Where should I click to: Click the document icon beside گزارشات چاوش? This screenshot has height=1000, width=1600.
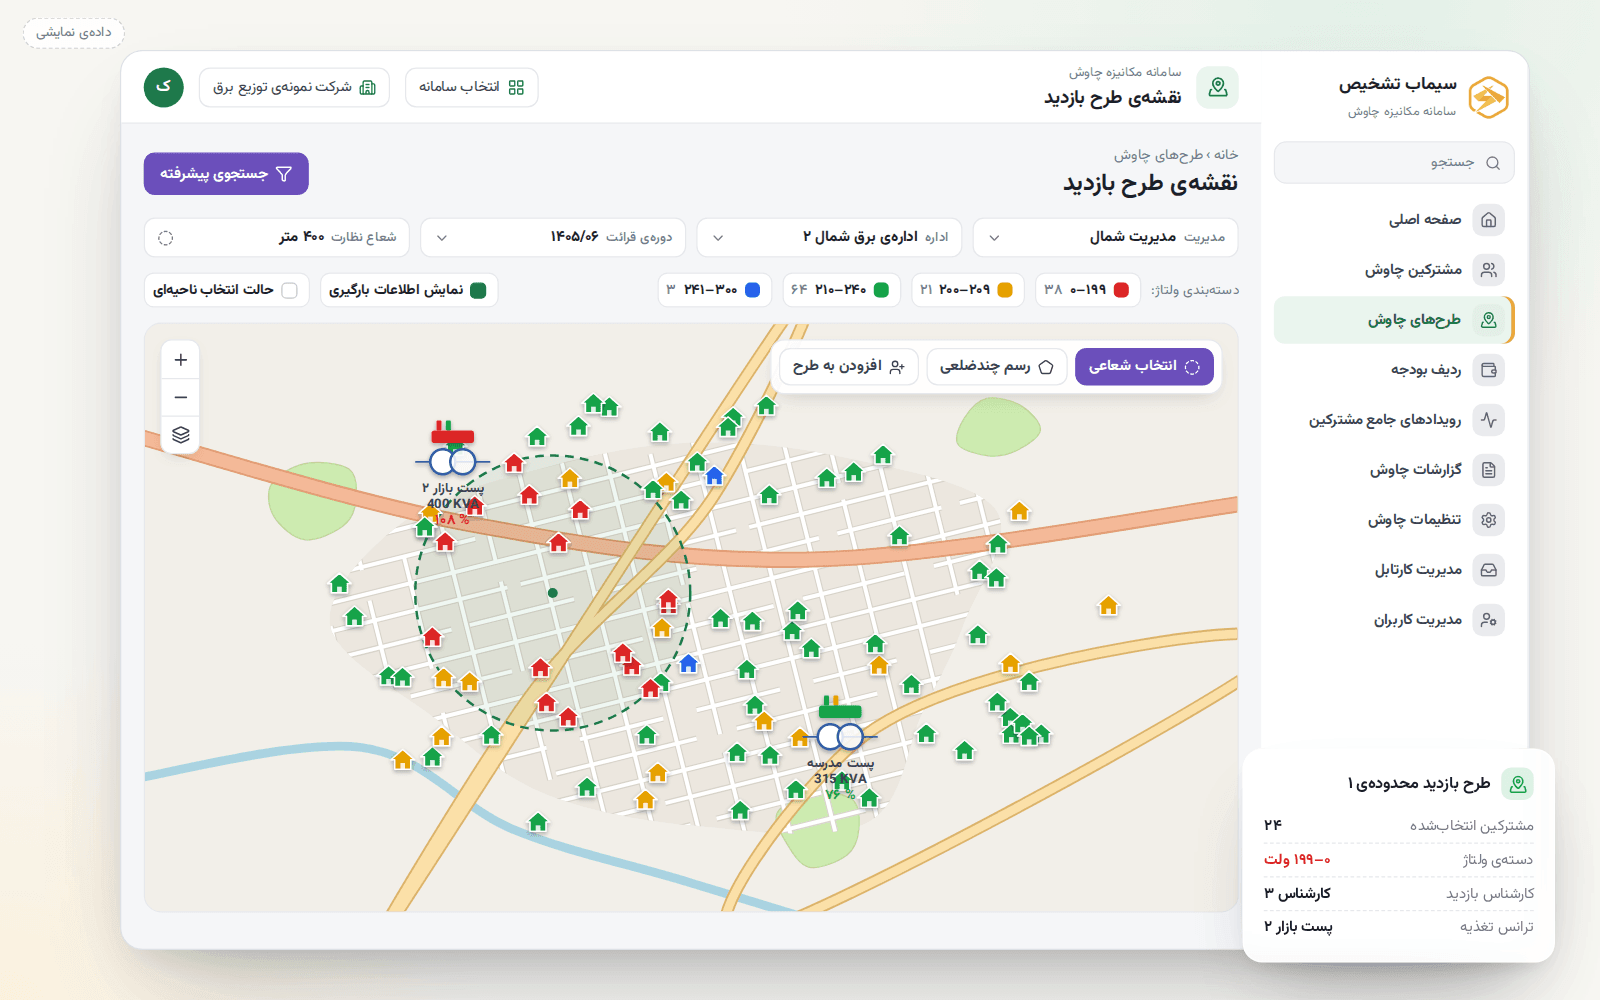pos(1489,470)
